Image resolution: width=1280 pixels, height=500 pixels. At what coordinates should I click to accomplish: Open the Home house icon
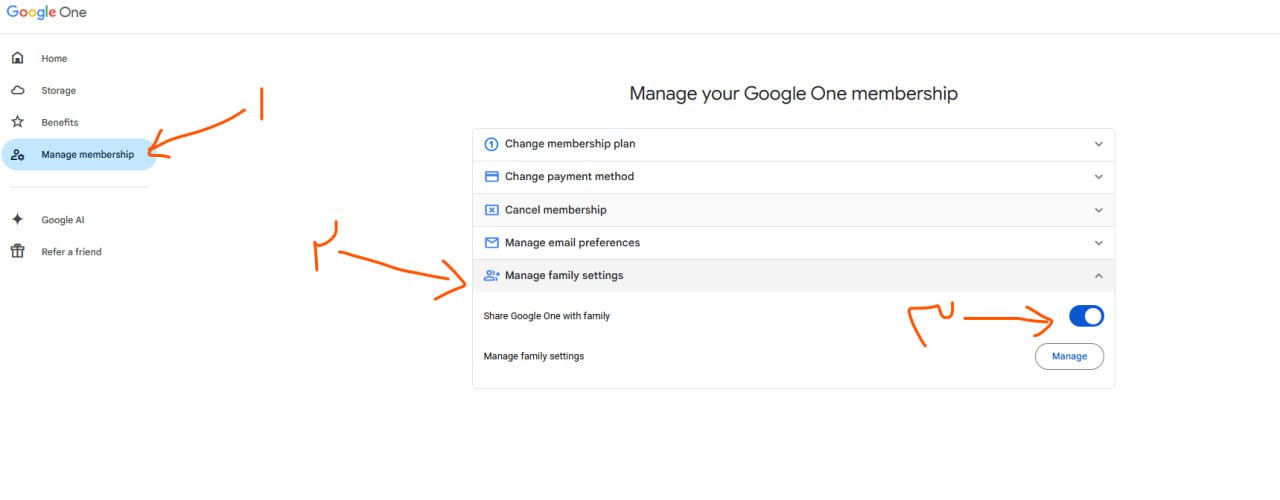[x=17, y=58]
